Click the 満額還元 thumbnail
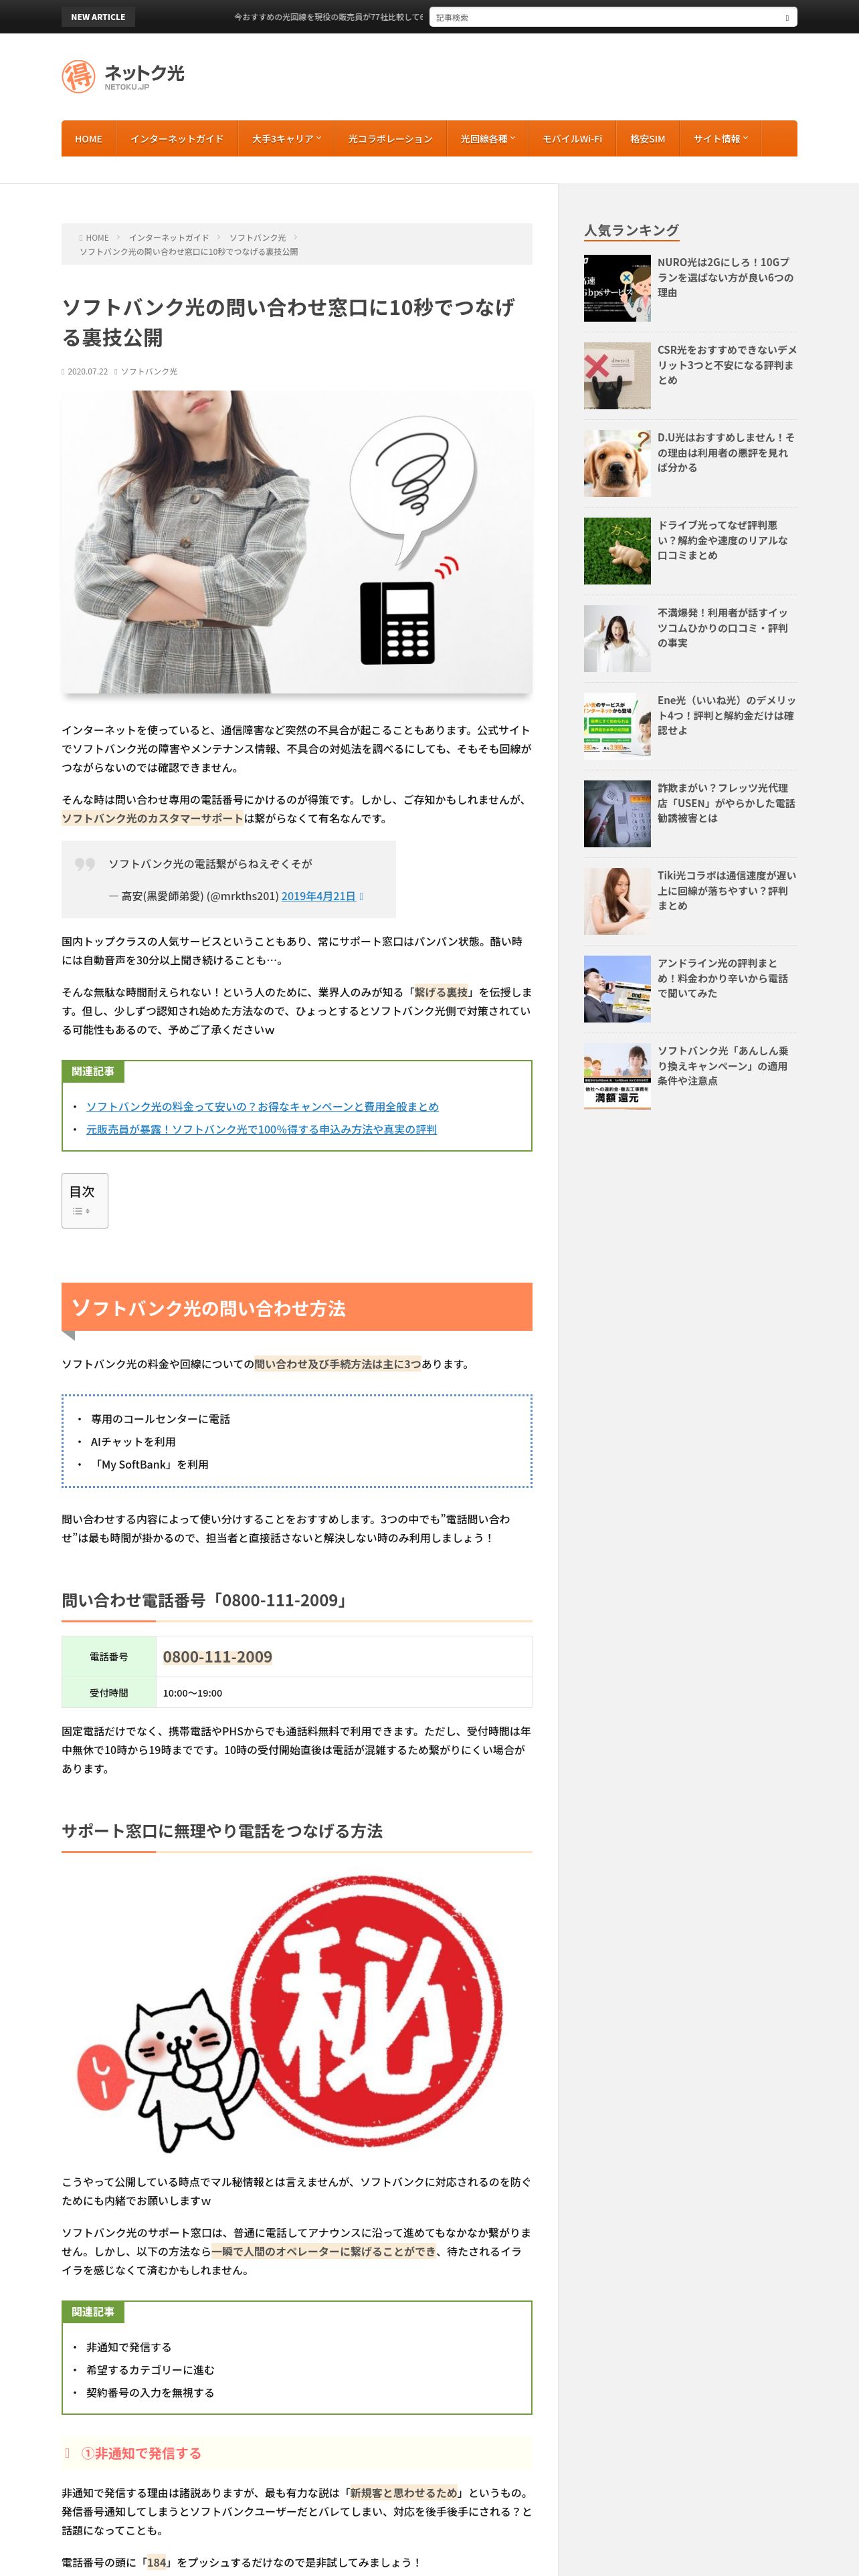This screenshot has height=2576, width=859. click(x=617, y=1076)
